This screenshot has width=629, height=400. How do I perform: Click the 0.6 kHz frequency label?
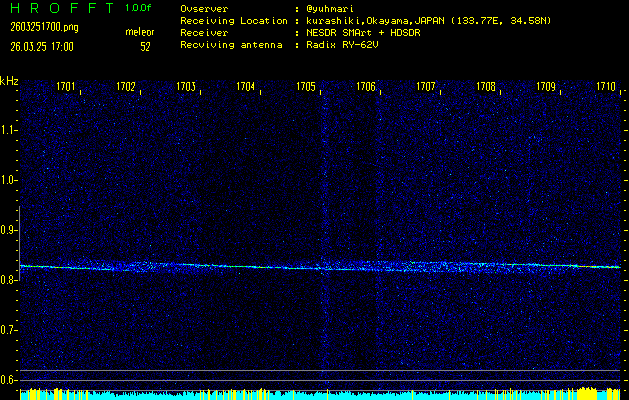(x=7, y=380)
